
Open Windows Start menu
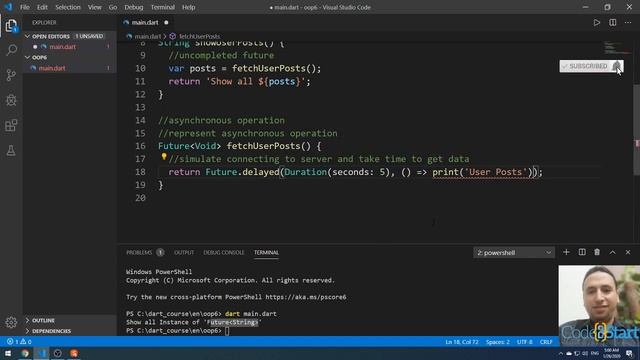click(x=8, y=353)
